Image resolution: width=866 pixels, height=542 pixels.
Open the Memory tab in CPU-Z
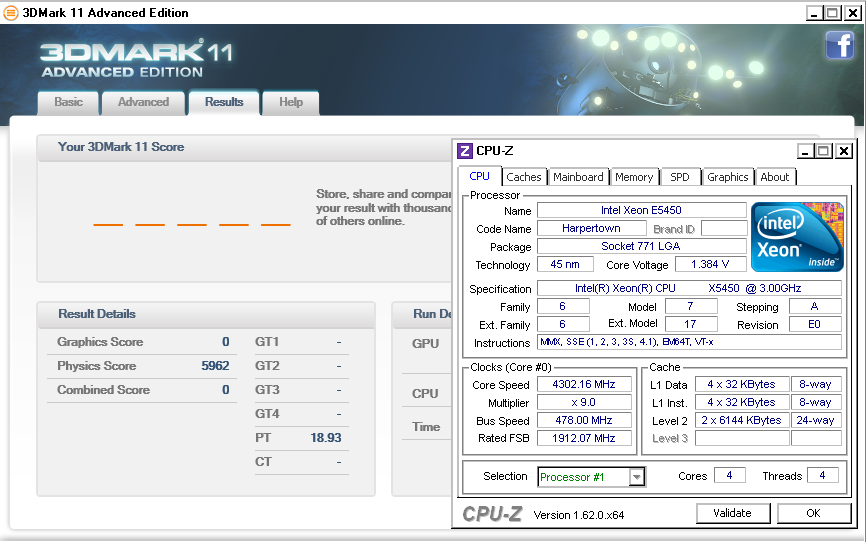click(x=634, y=177)
